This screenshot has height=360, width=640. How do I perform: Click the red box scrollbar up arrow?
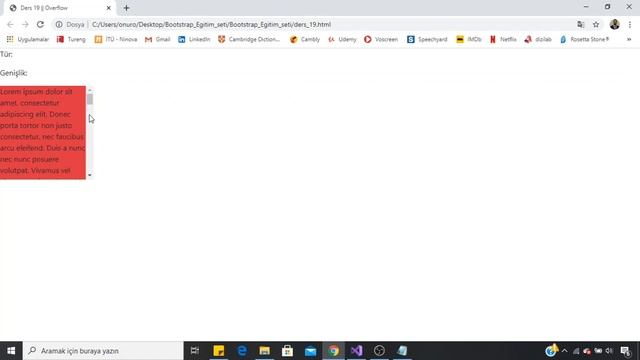tap(90, 89)
